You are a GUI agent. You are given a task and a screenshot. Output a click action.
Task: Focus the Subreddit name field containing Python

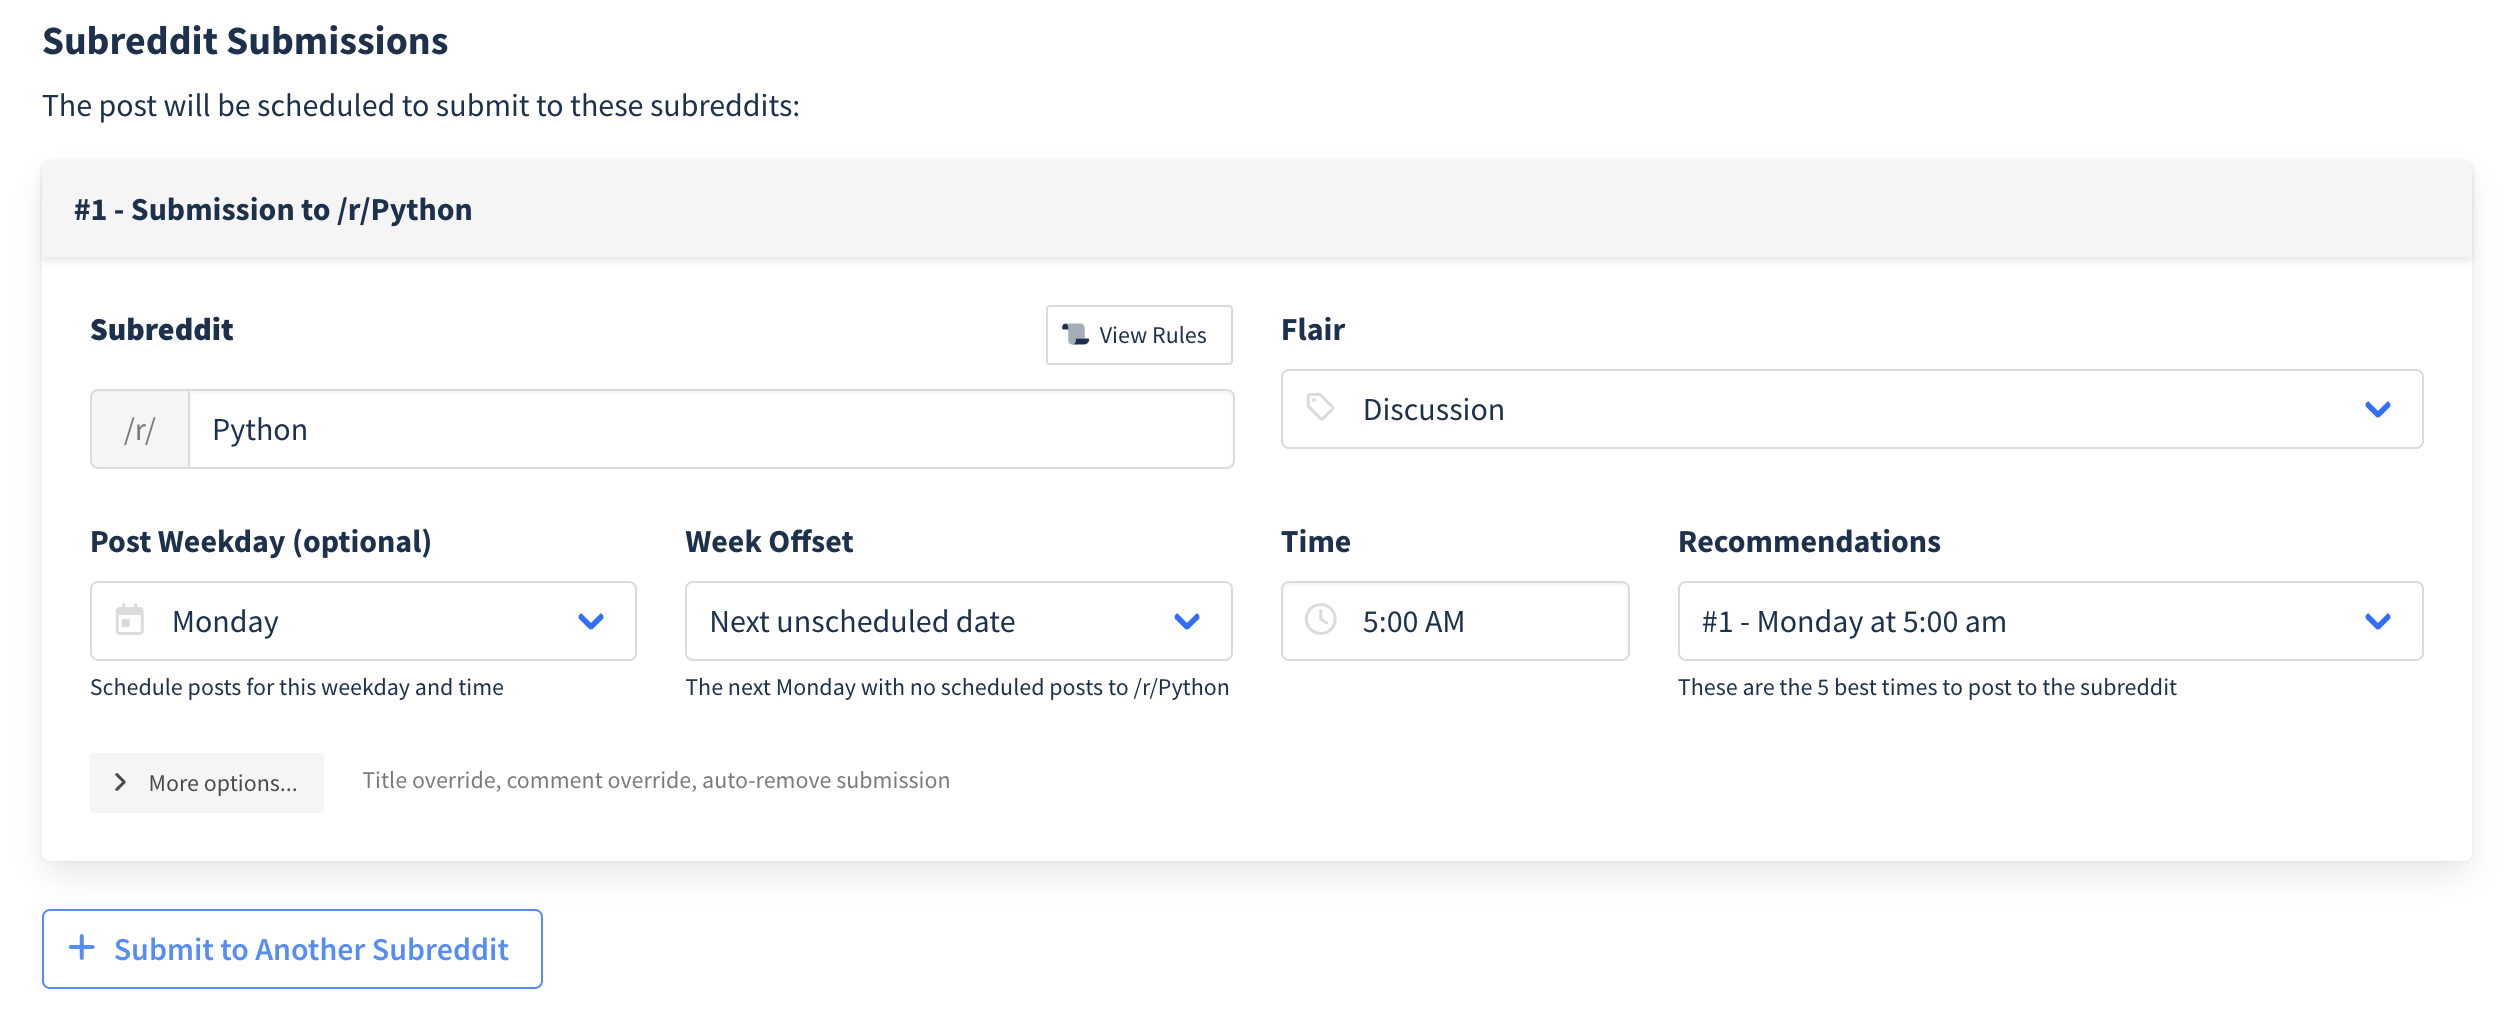click(710, 429)
